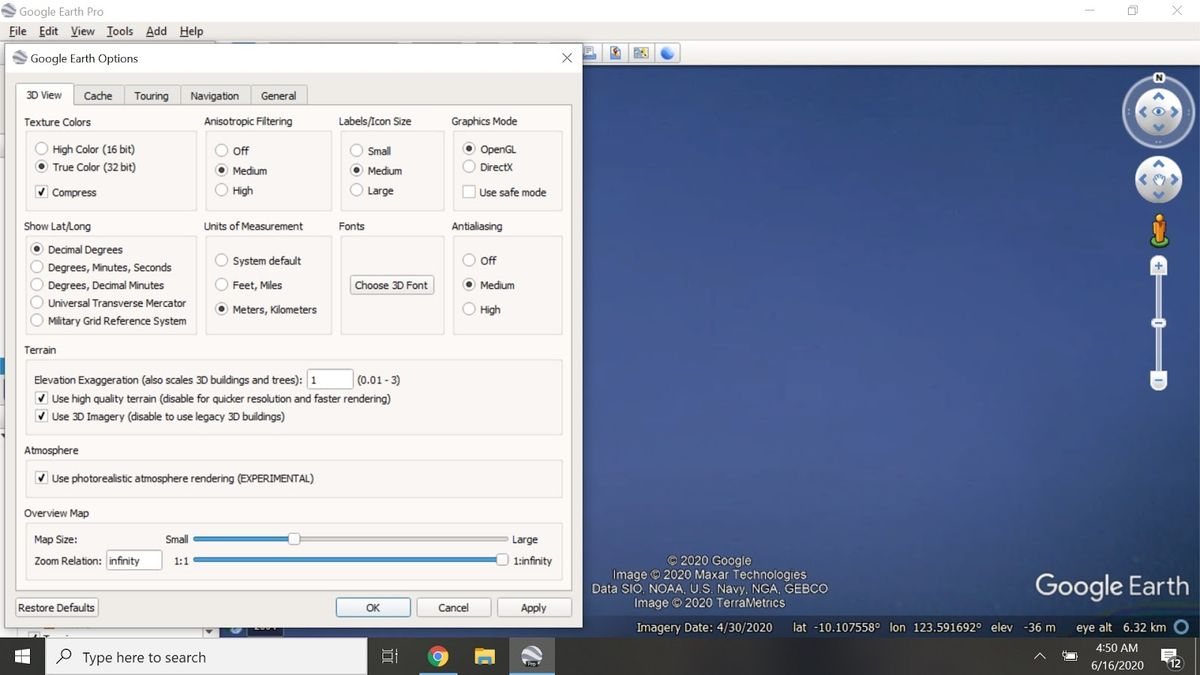Click the hand icon in Move joystick
This screenshot has width=1200, height=675.
pos(1159,180)
